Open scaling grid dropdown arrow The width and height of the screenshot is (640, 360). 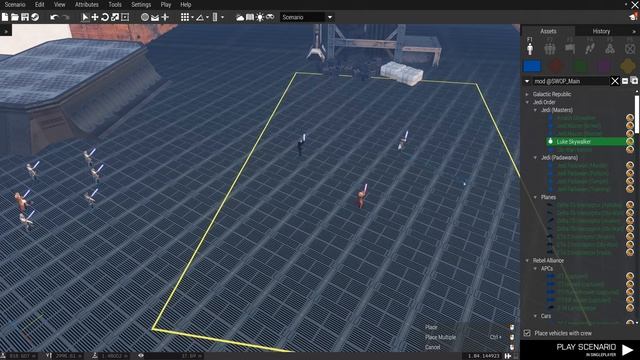222,18
